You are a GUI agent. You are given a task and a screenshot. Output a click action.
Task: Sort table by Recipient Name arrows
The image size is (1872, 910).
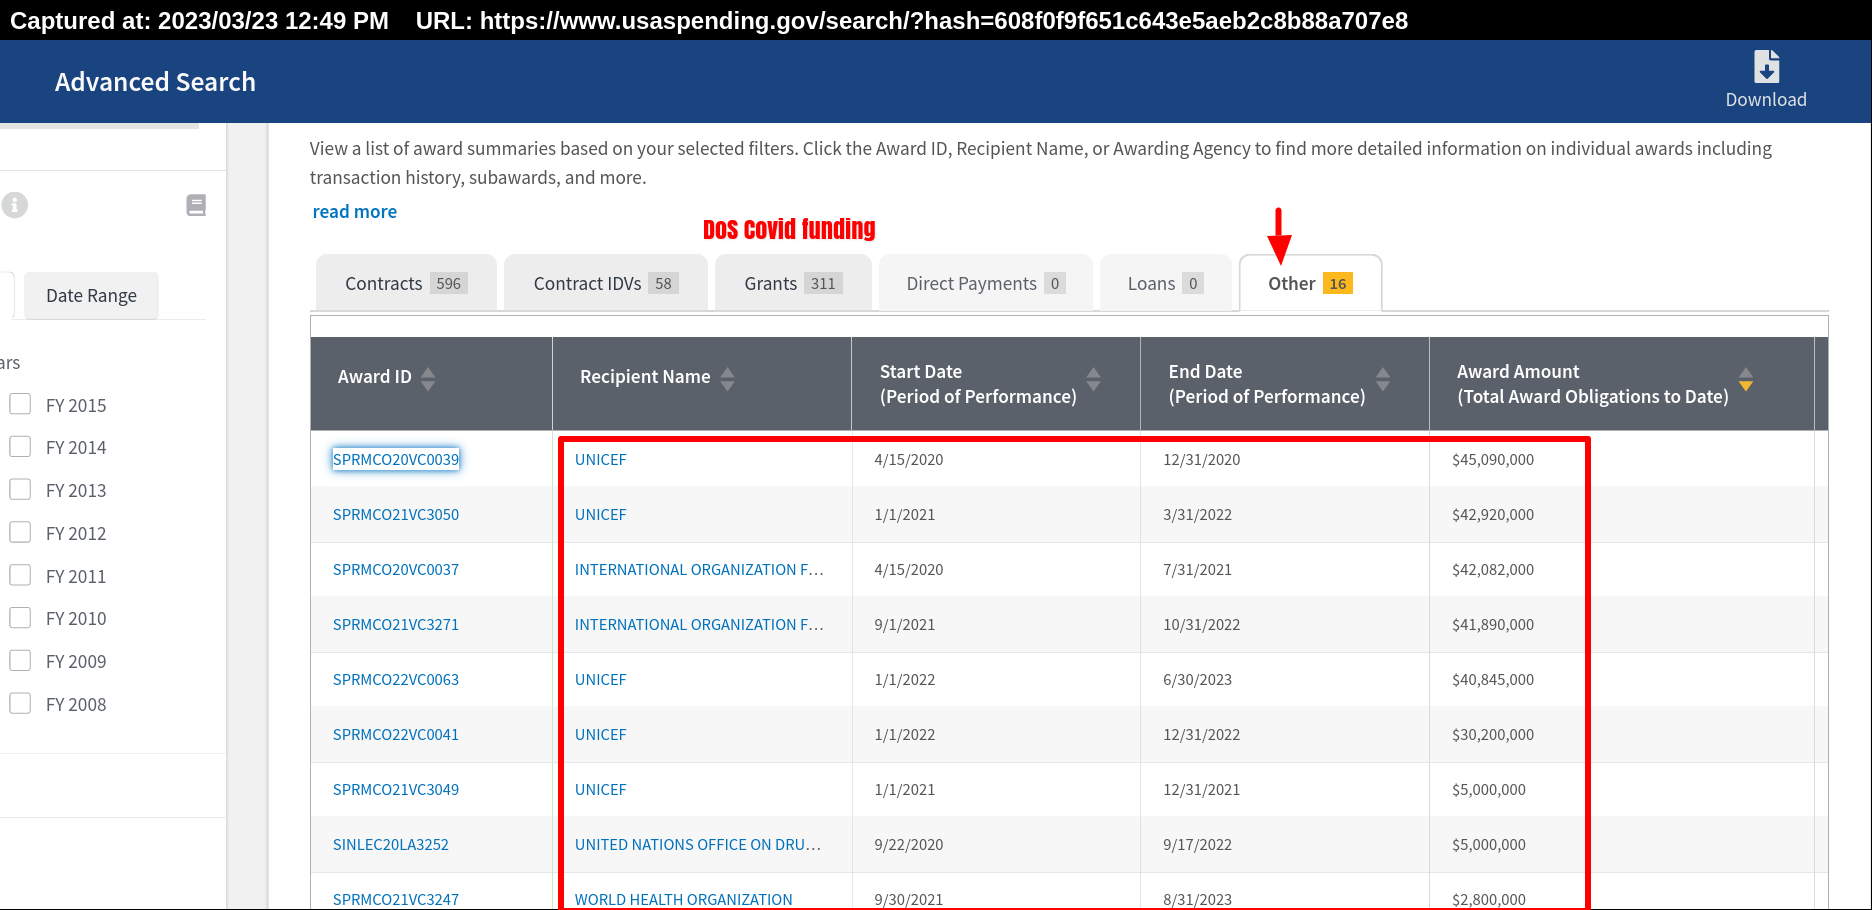click(728, 378)
